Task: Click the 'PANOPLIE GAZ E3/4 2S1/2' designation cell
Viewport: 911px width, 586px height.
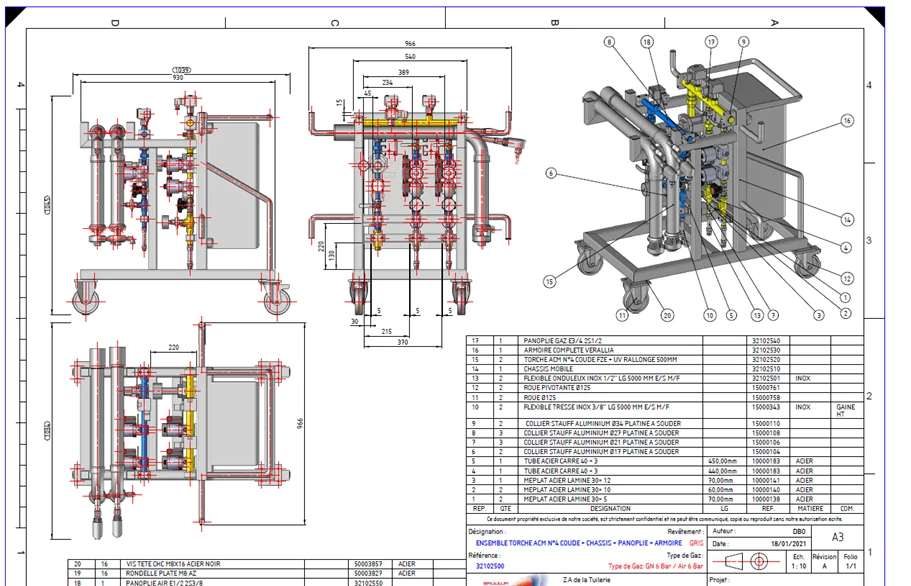Action: click(565, 341)
